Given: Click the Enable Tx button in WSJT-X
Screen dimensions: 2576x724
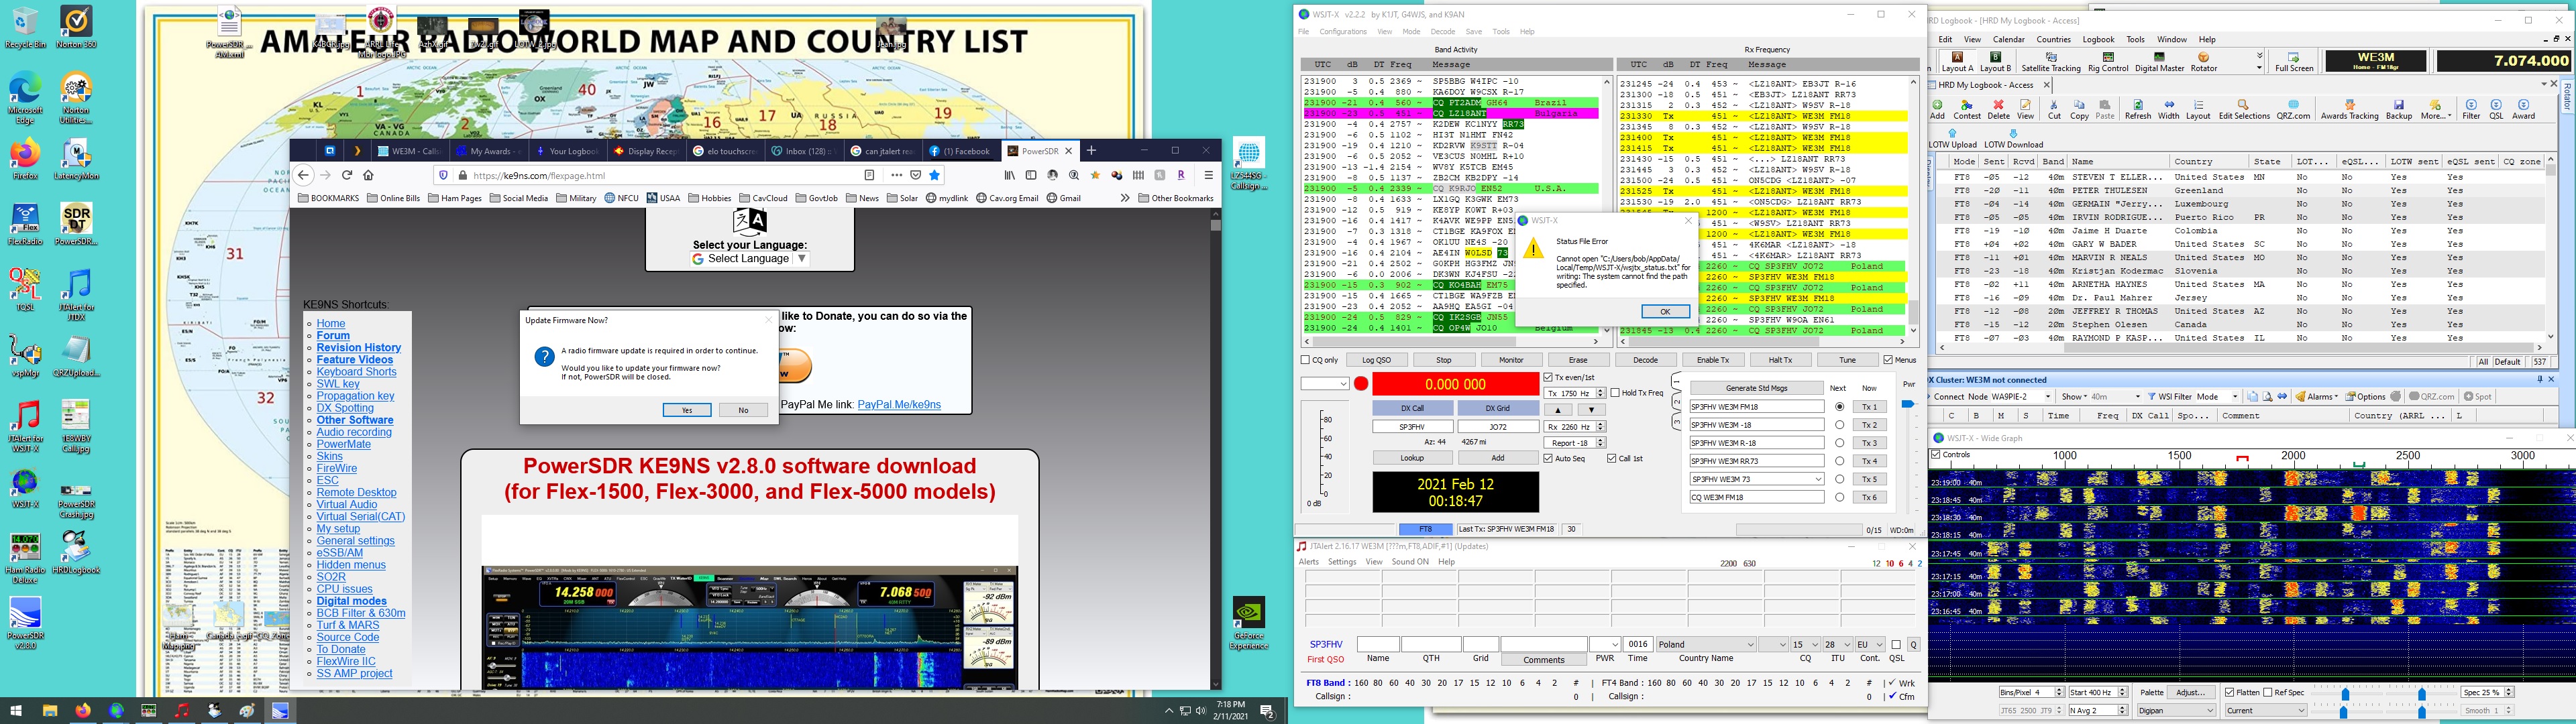Looking at the screenshot, I should [1713, 360].
